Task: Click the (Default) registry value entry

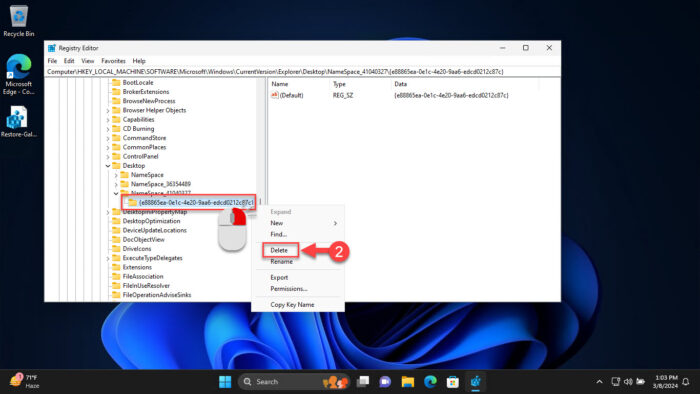Action: pos(288,95)
